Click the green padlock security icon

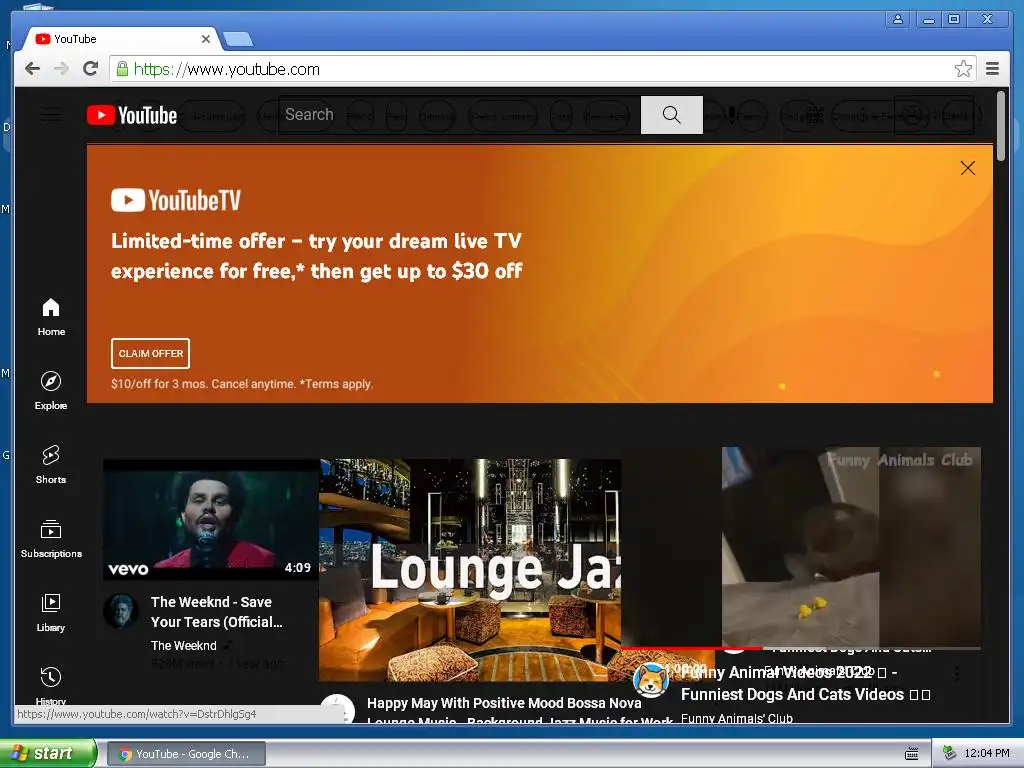122,69
